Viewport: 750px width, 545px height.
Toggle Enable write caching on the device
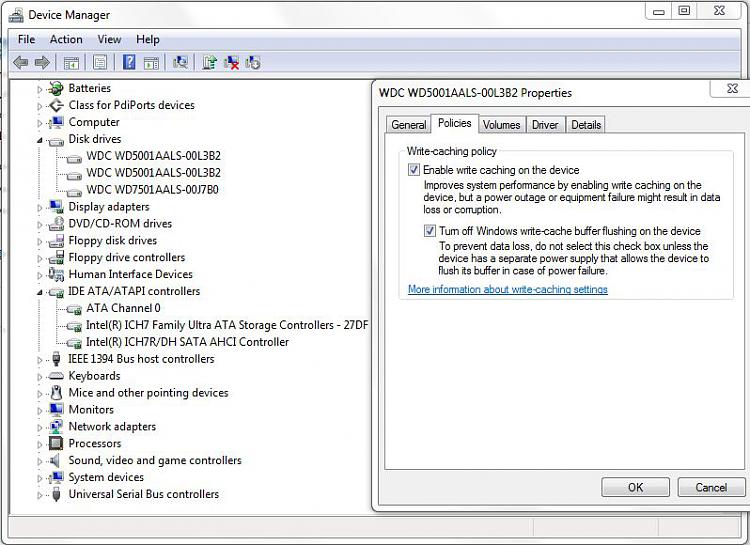click(x=414, y=170)
